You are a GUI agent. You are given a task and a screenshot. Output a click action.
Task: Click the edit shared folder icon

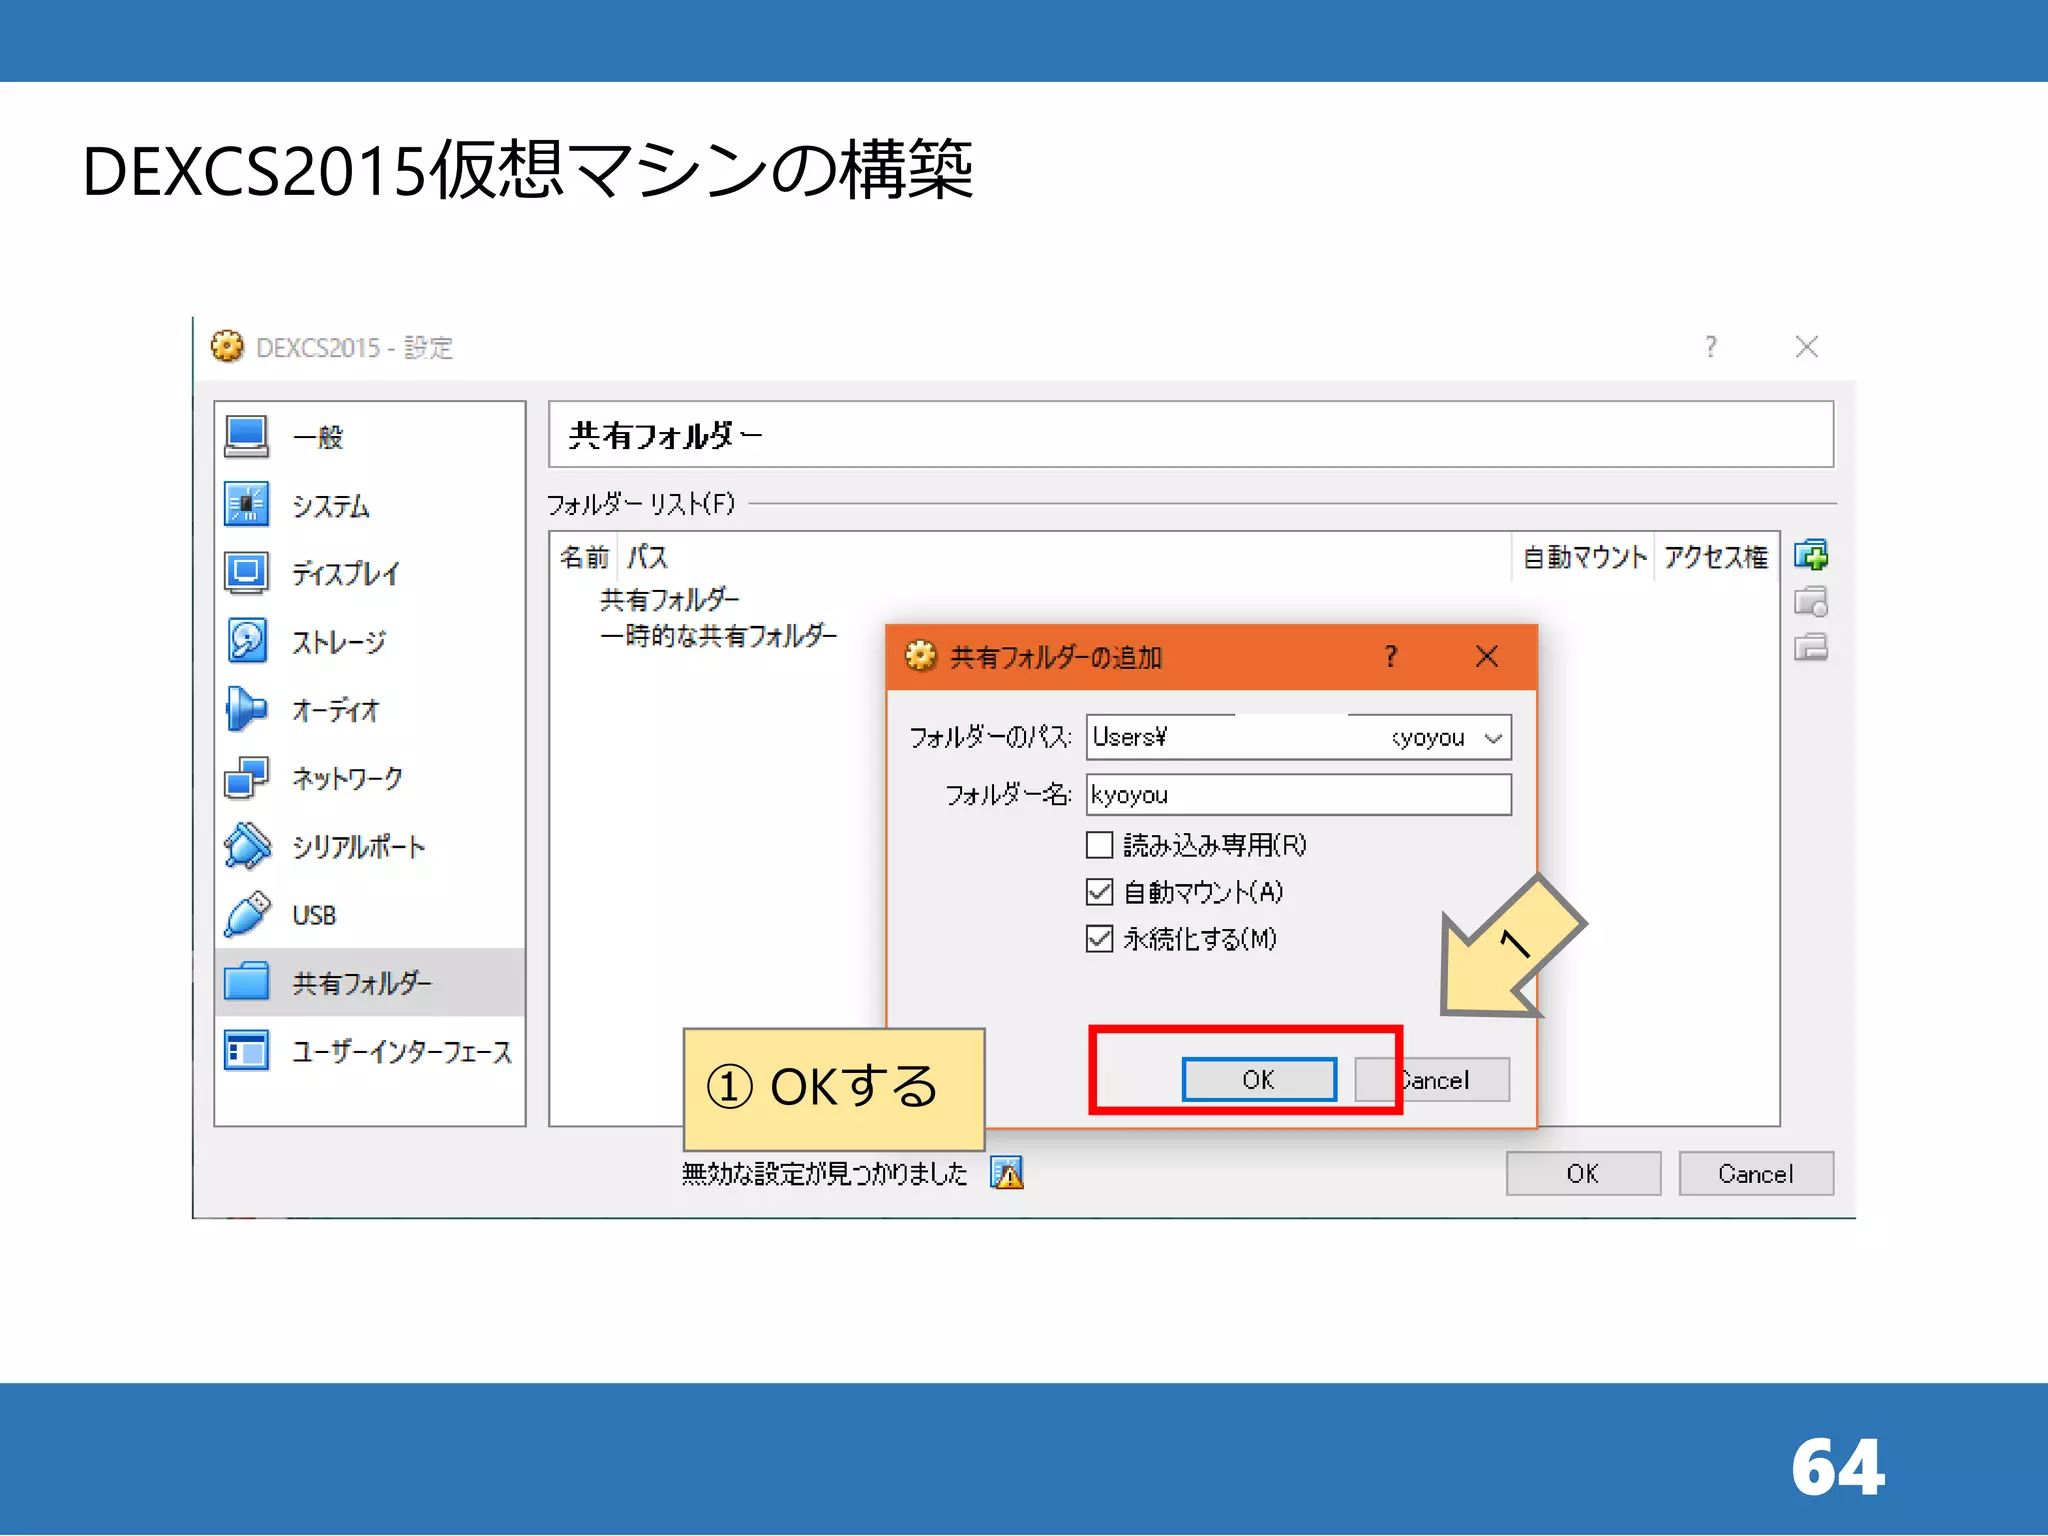pyautogui.click(x=1811, y=601)
